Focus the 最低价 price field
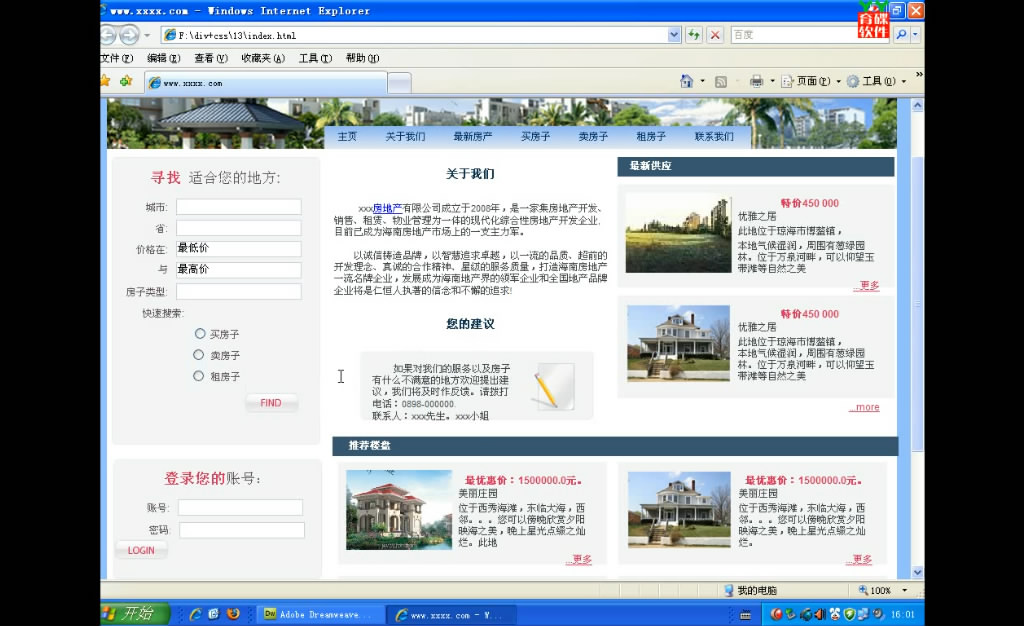This screenshot has height=626, width=1024. tap(238, 249)
